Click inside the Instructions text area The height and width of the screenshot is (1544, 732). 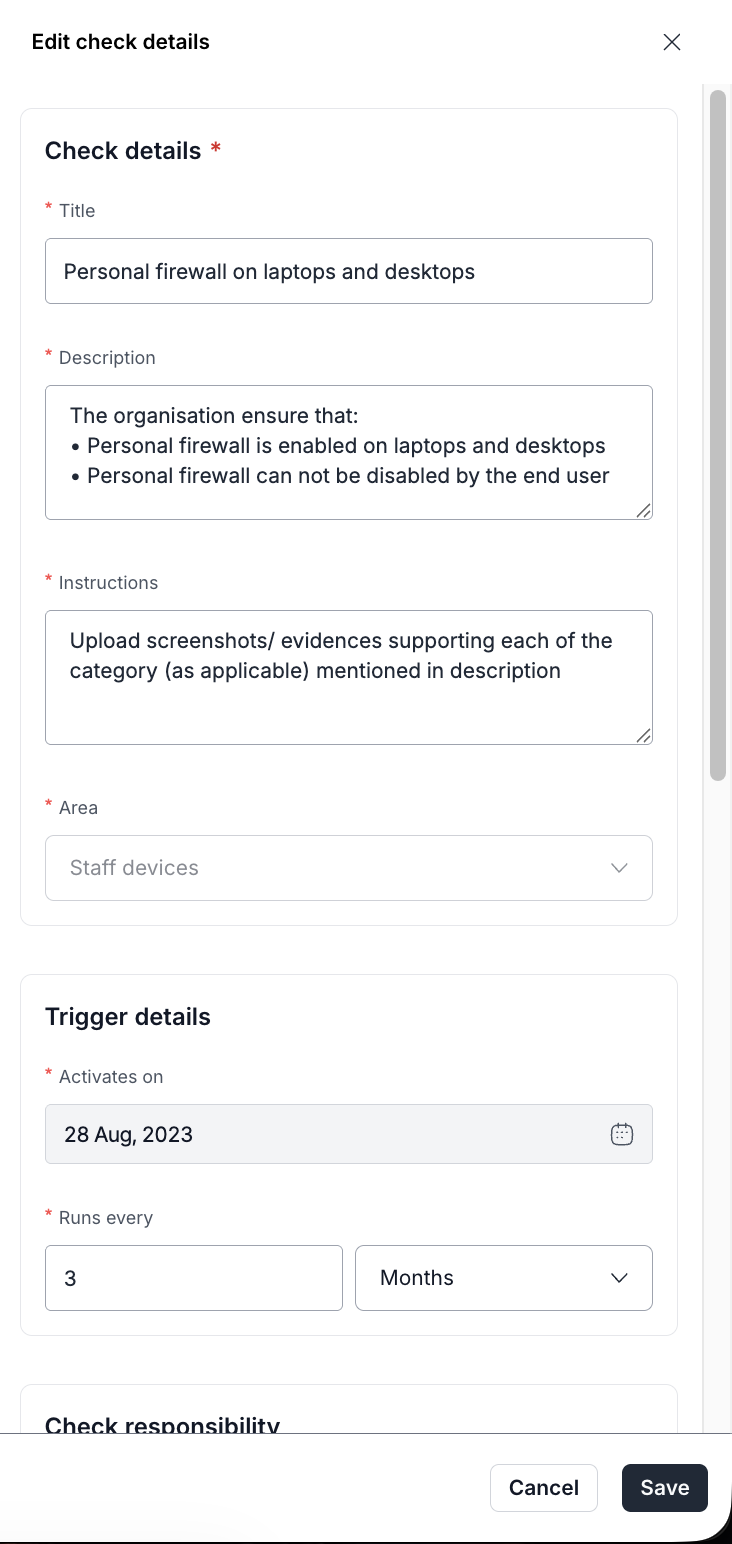click(x=348, y=677)
